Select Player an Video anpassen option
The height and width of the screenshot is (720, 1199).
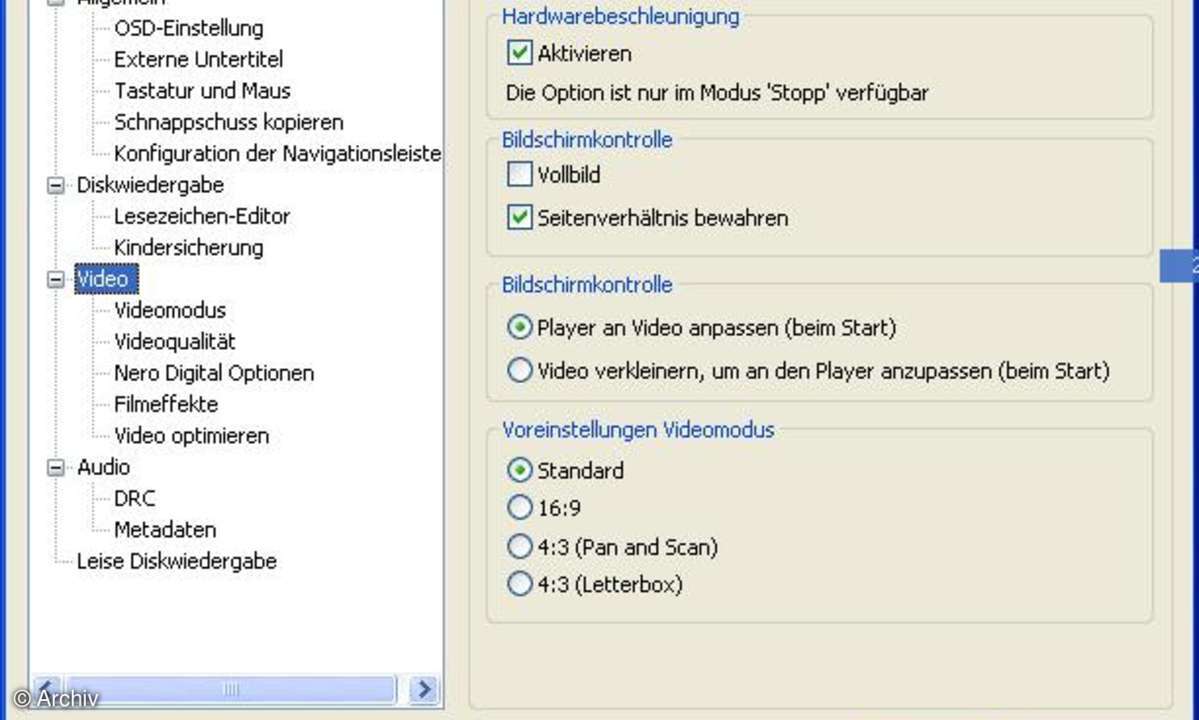tap(520, 327)
